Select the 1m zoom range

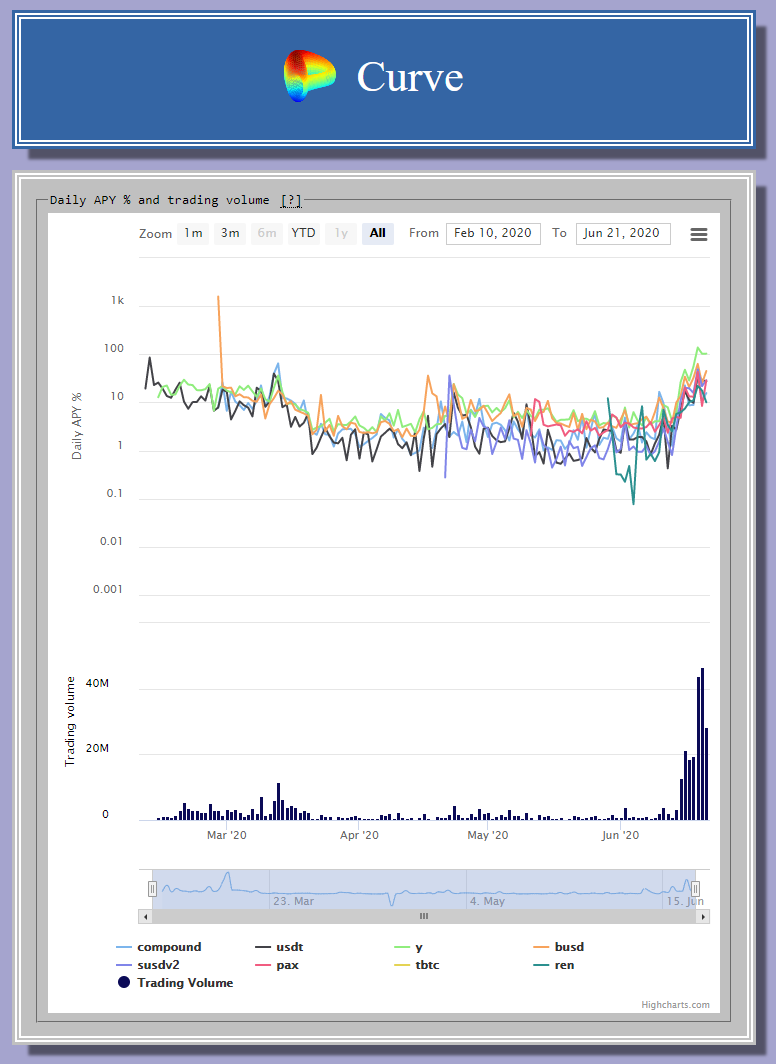click(193, 234)
